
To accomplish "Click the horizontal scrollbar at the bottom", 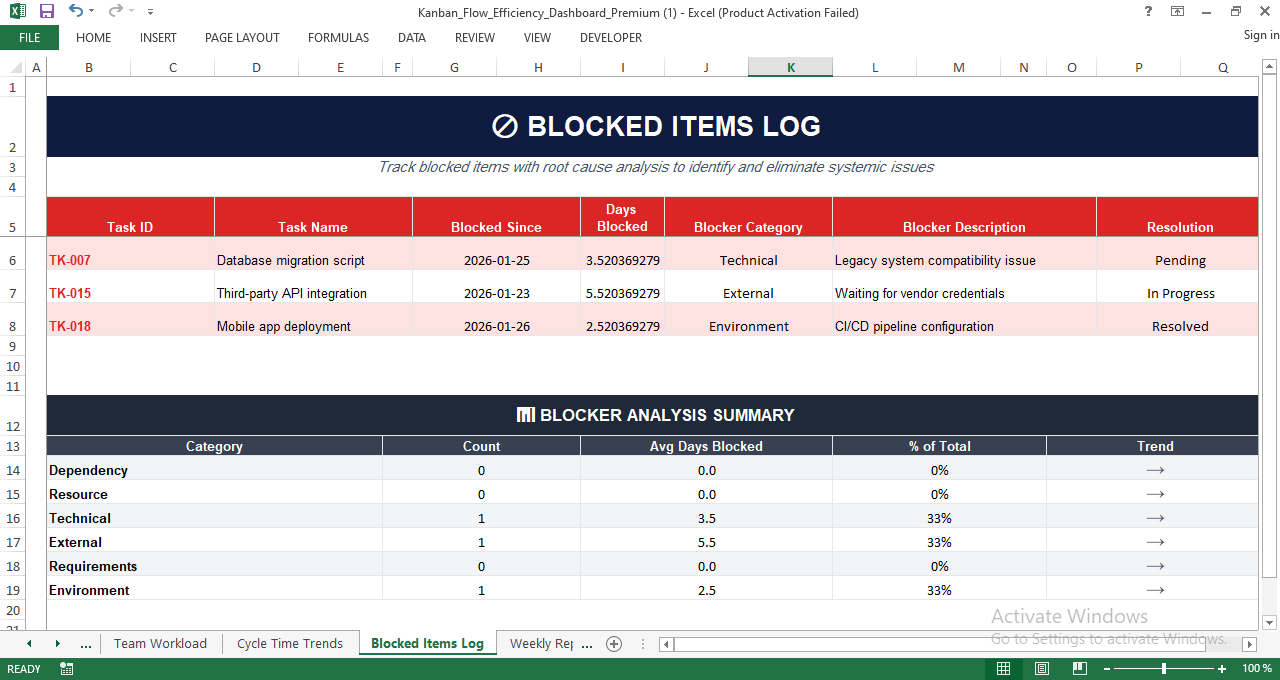I will 950,644.
